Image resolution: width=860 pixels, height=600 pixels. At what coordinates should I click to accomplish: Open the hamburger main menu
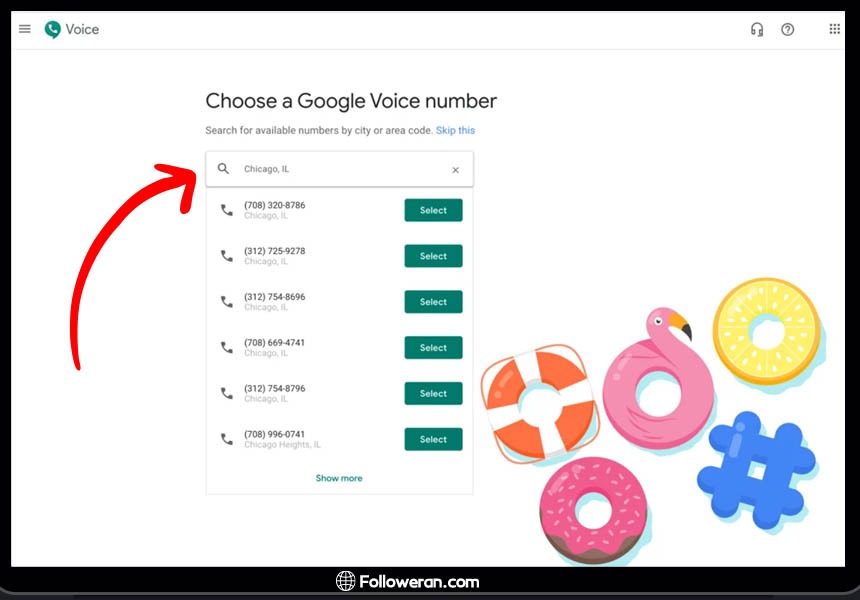(25, 29)
